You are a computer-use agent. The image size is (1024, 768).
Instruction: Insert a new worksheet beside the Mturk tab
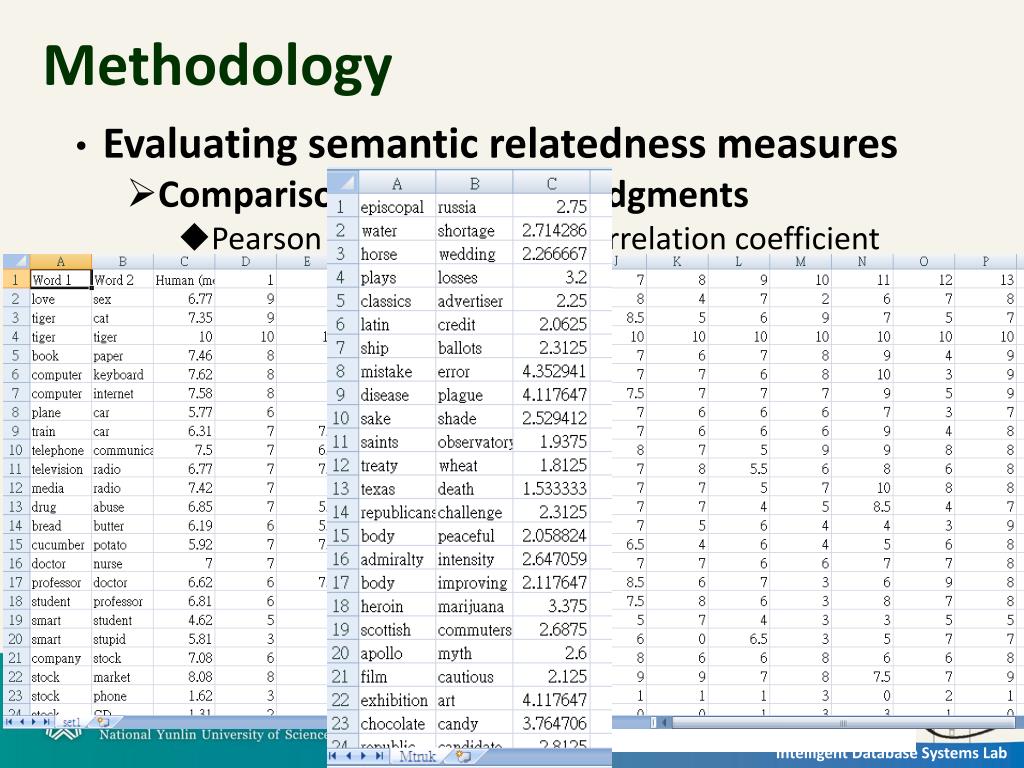463,756
